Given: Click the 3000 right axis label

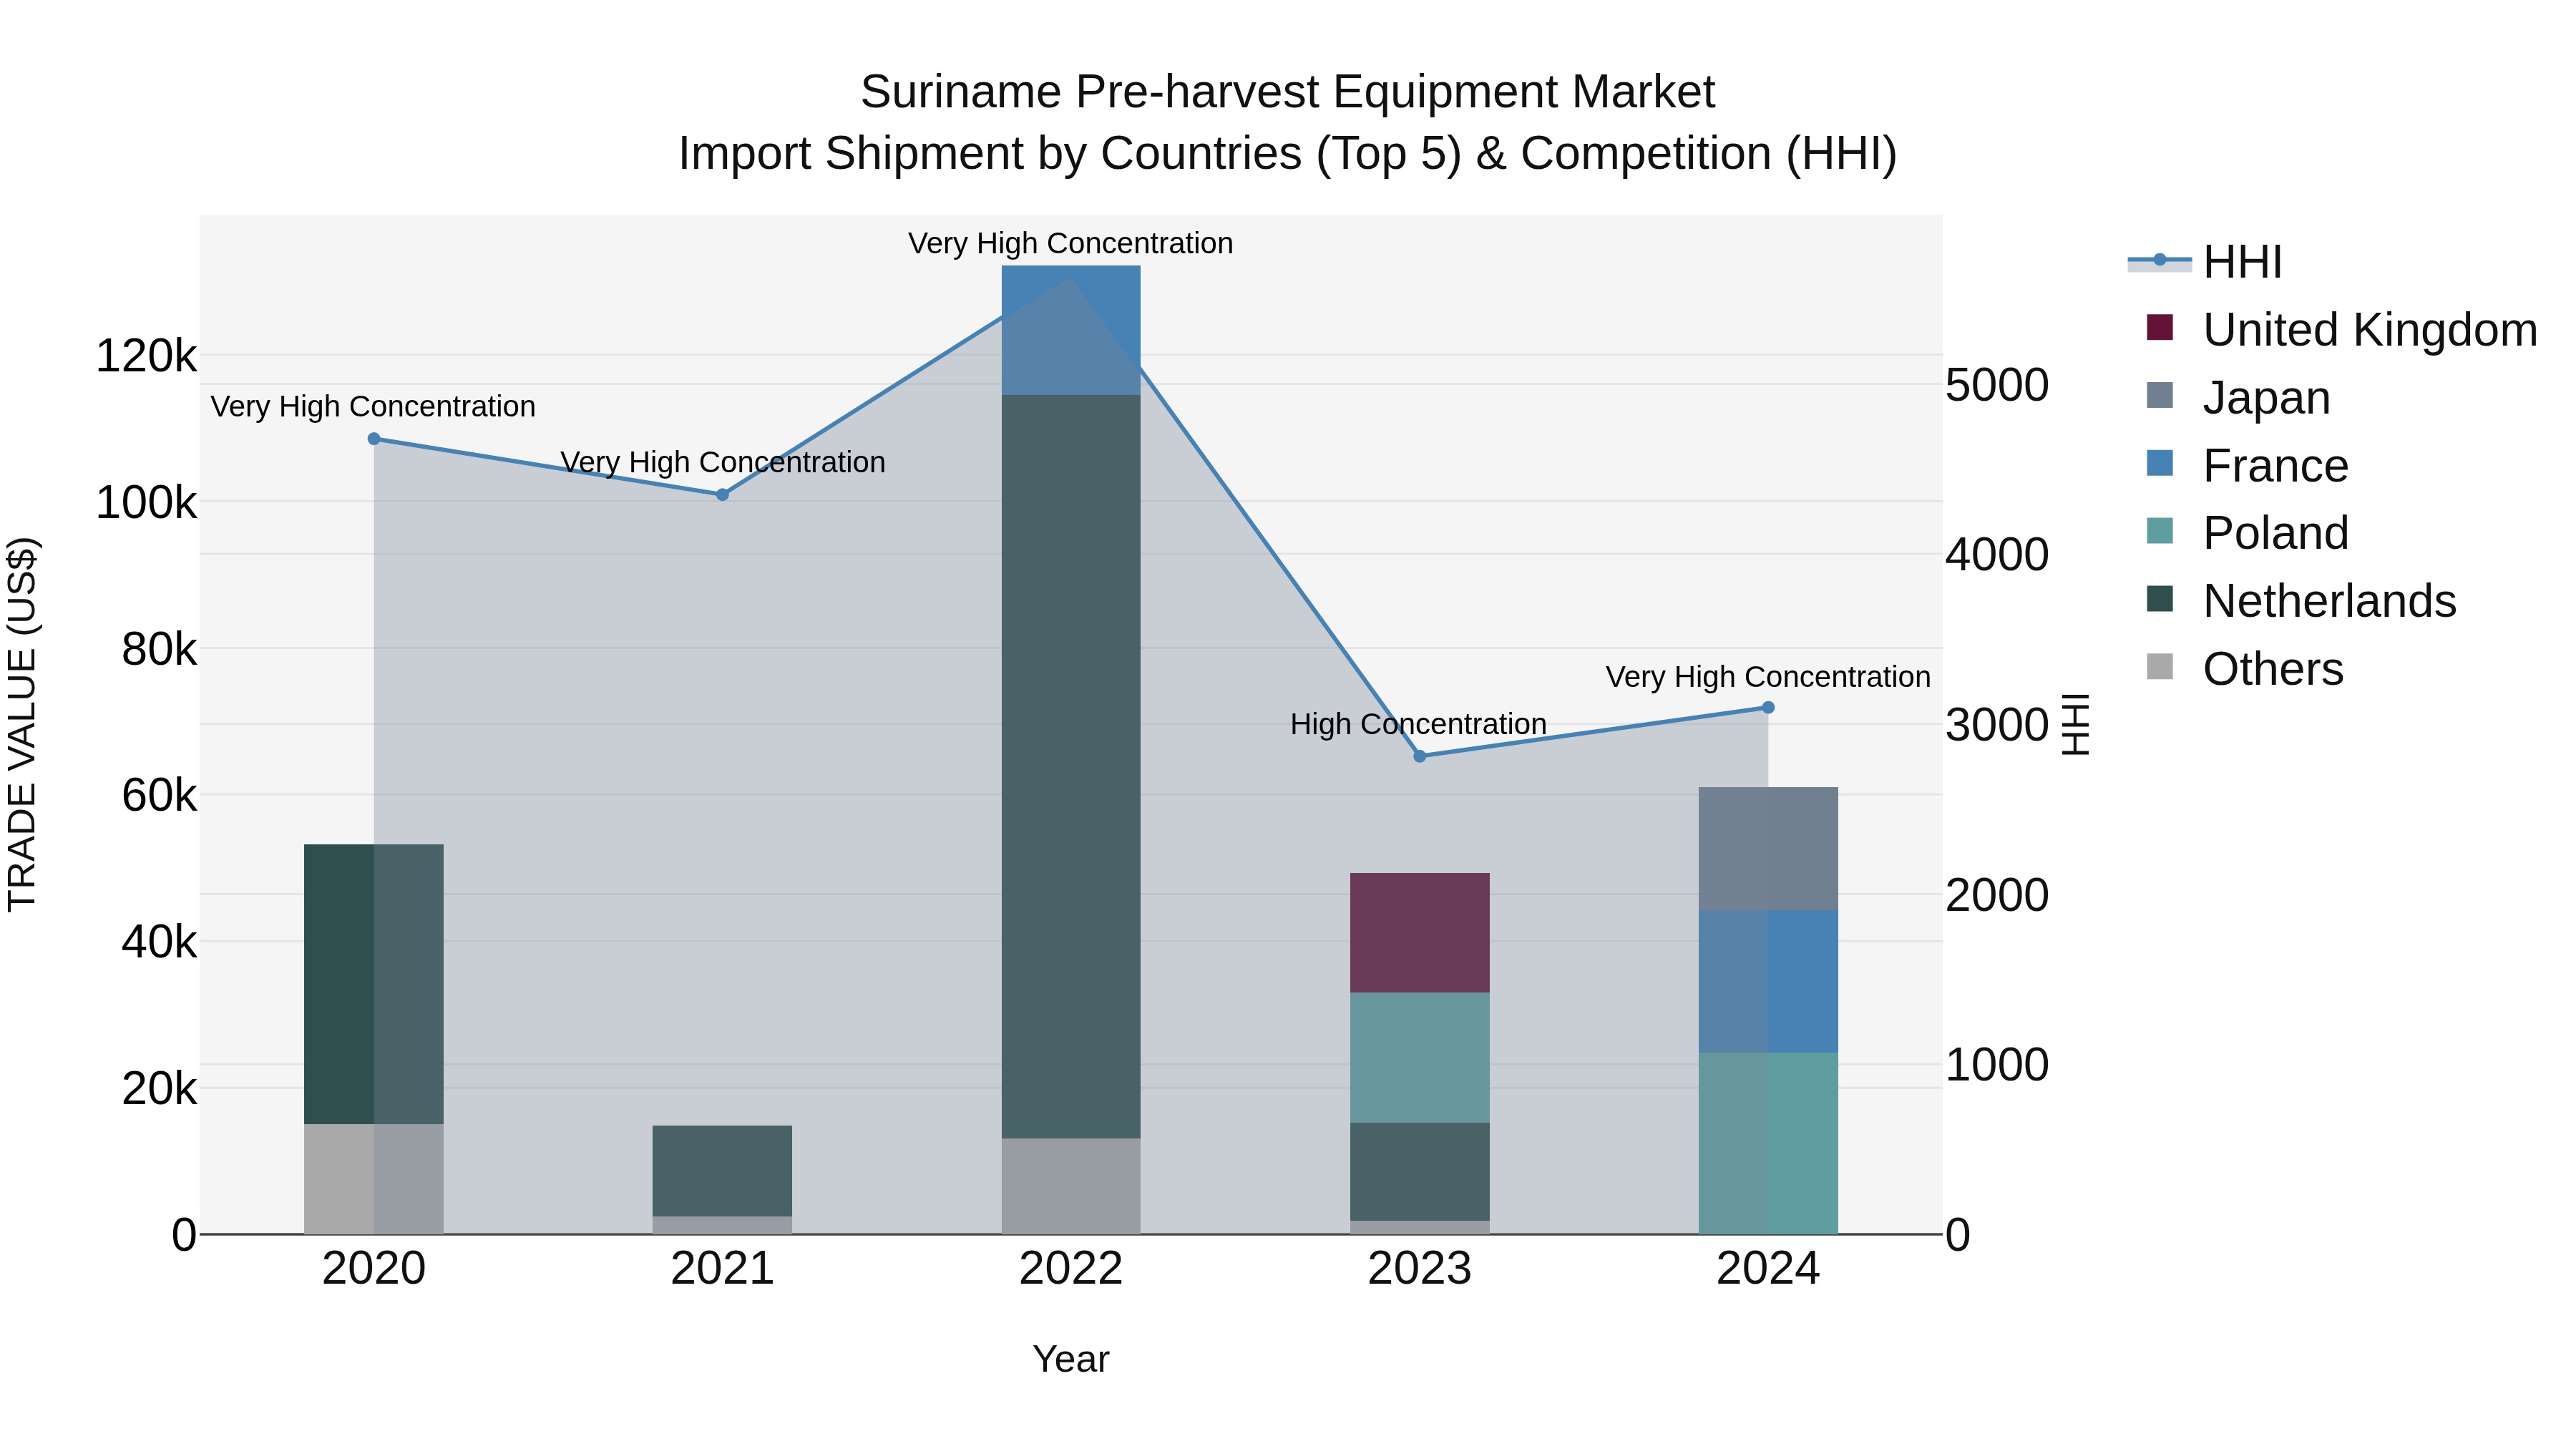Looking at the screenshot, I should click(x=1997, y=725).
